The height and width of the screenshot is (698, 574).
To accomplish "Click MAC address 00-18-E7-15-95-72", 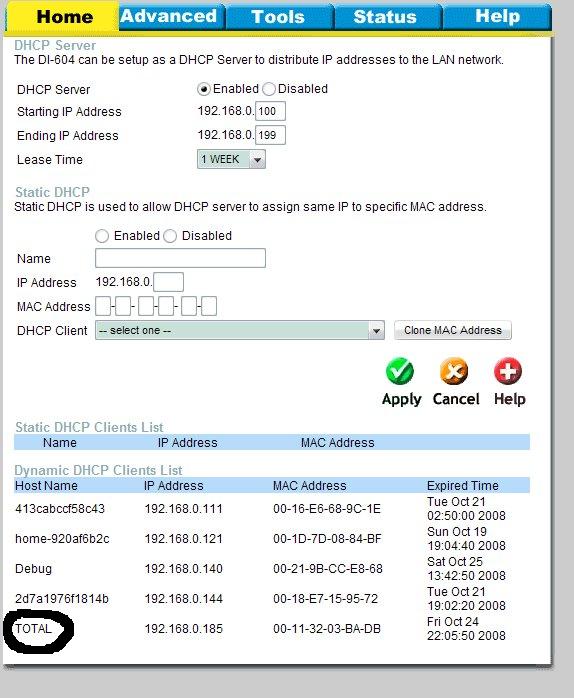I will tap(326, 599).
